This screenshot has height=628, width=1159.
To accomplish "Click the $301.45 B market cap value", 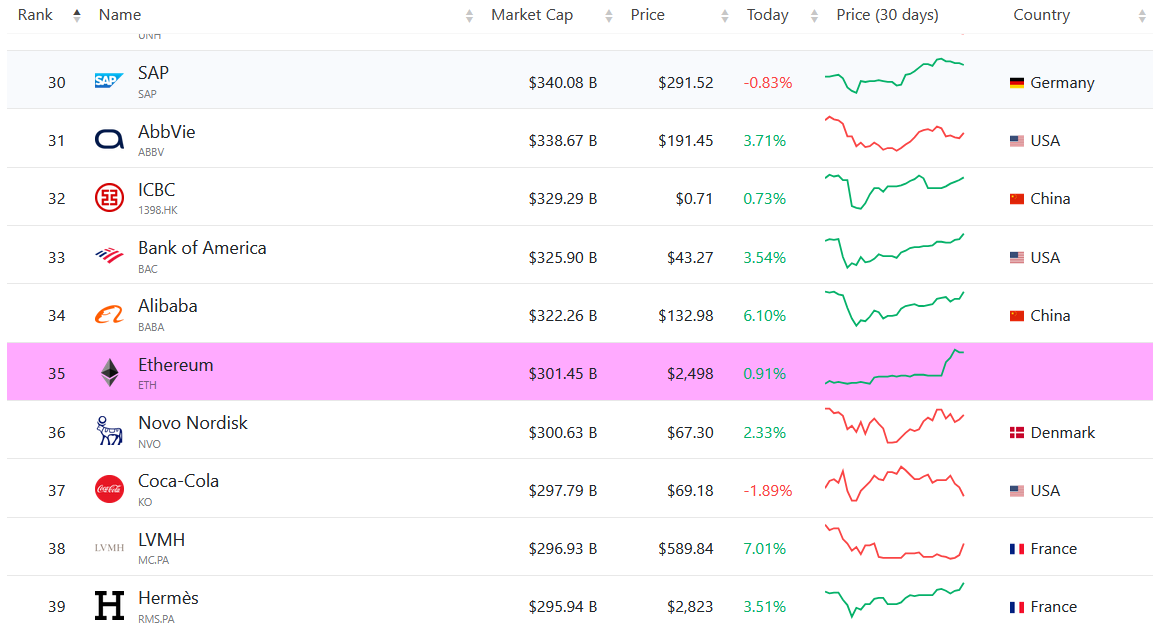I will coord(562,374).
